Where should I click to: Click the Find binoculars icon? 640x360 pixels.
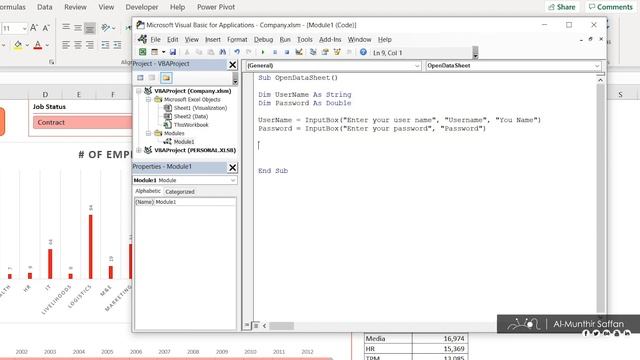point(222,52)
